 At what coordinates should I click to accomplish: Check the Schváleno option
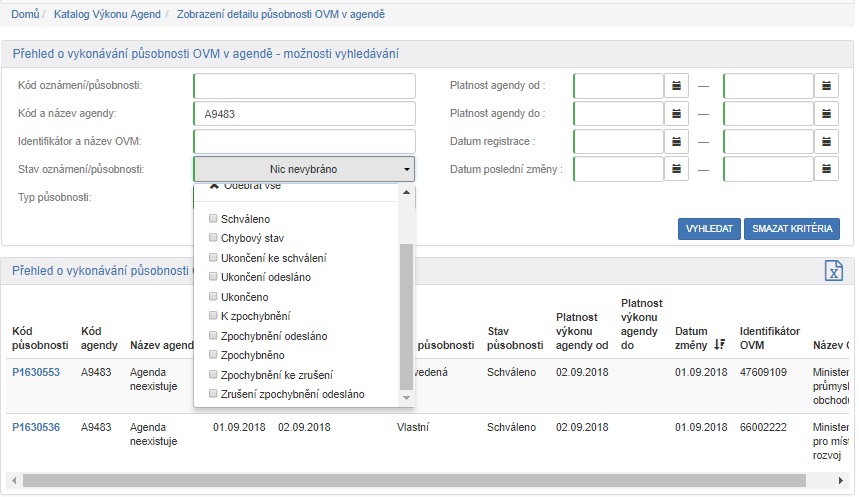click(212, 219)
